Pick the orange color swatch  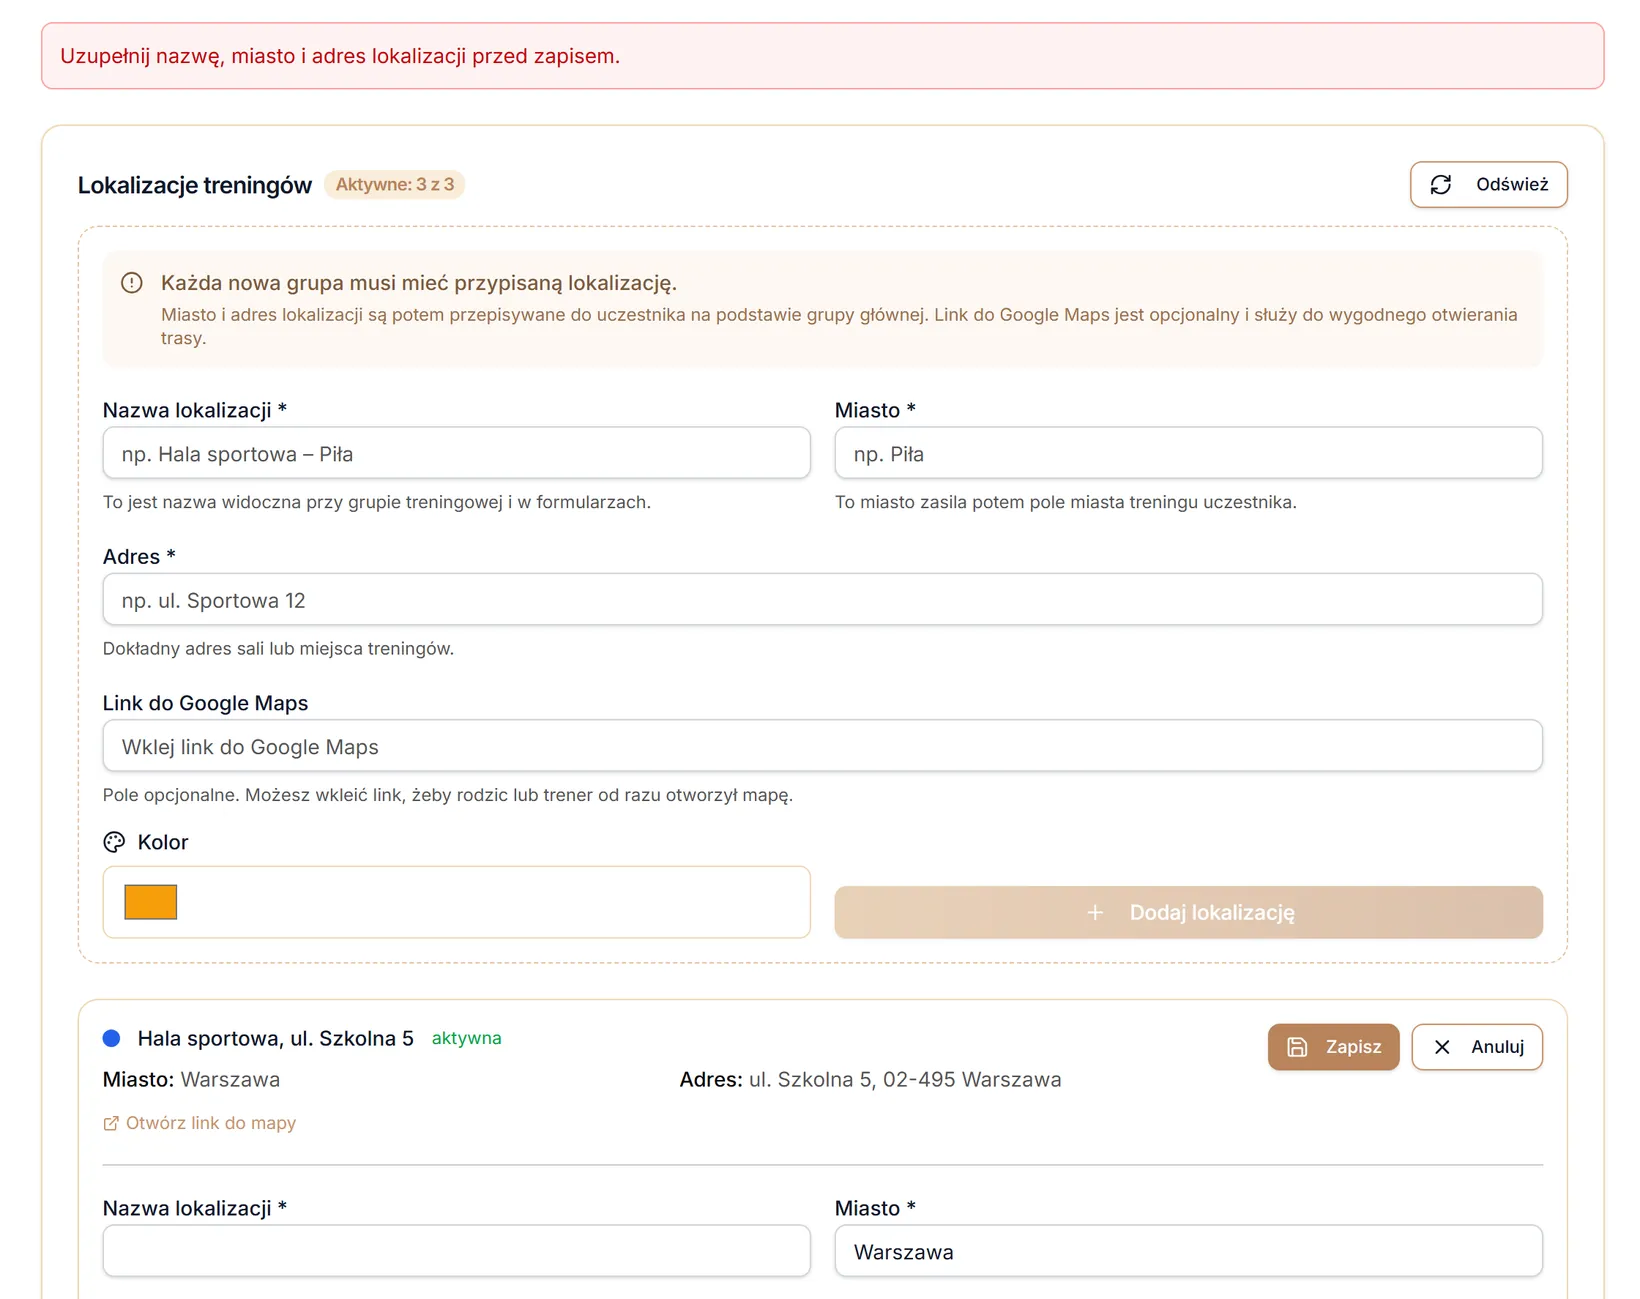click(x=151, y=902)
